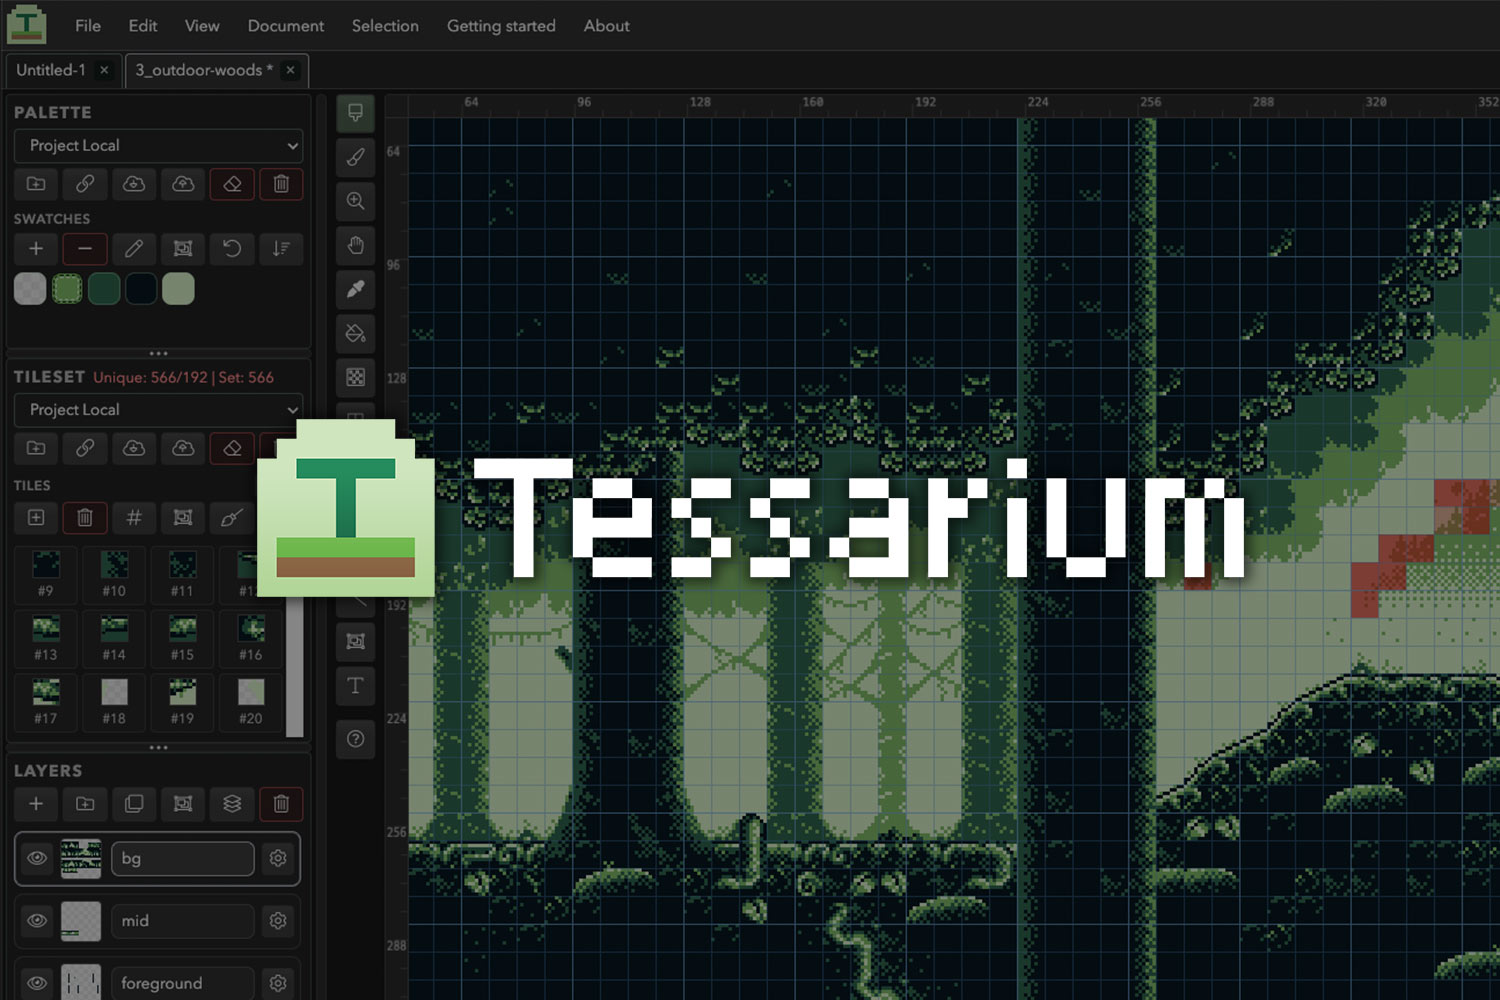1500x1000 pixels.
Task: Select the hand pan tool
Action: 355,245
